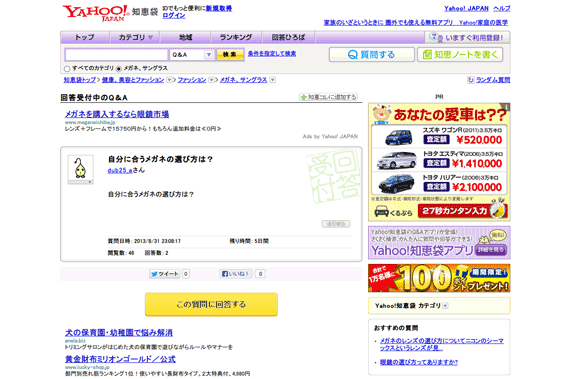Viewport: 570px width, 379px height.
Task: Click the 知恵袋トップ breadcrumb link
Action: pos(80,80)
